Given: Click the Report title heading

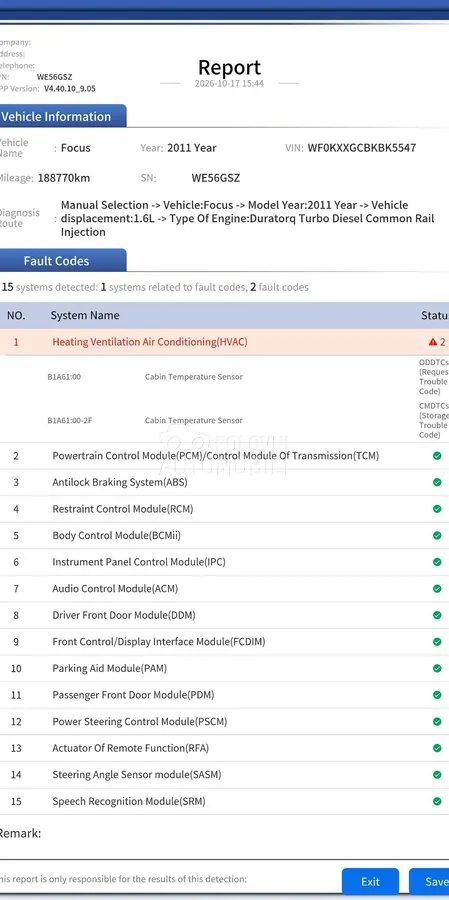Looking at the screenshot, I should pos(229,67).
